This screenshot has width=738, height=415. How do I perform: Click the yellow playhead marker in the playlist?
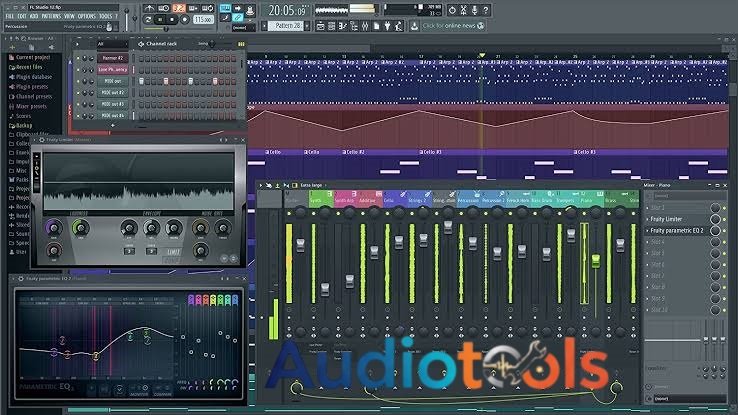[x=482, y=56]
